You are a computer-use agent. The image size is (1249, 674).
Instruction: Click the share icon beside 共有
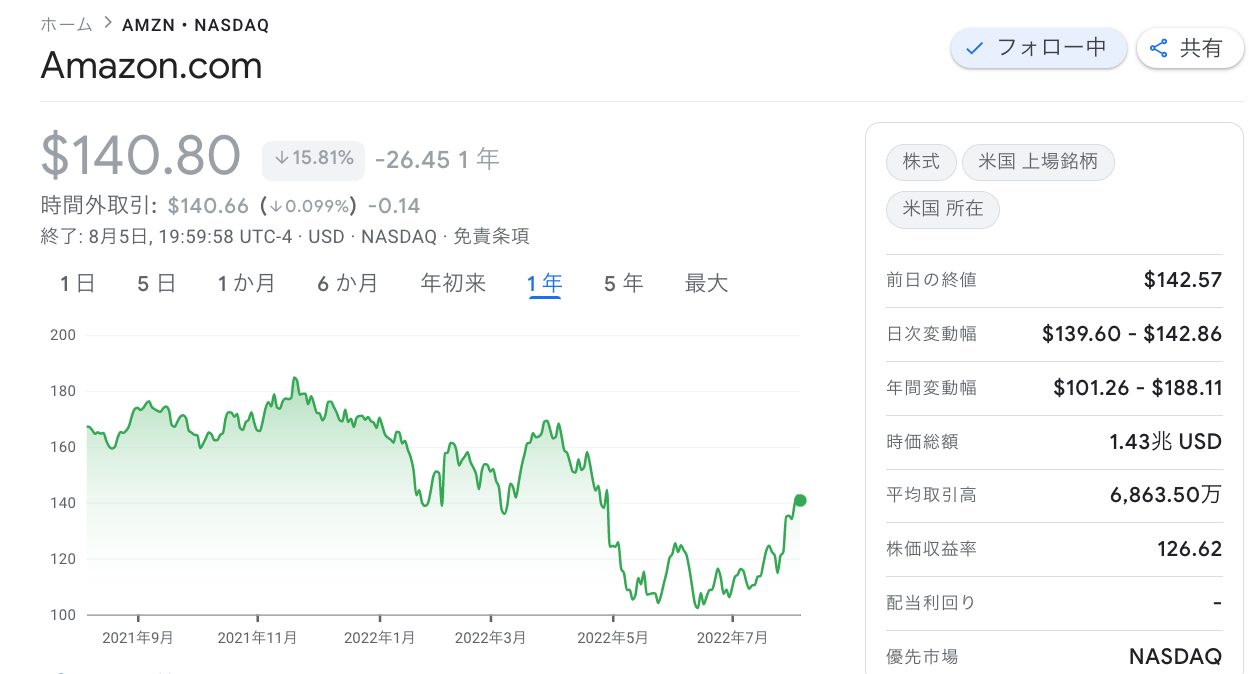(x=1159, y=48)
